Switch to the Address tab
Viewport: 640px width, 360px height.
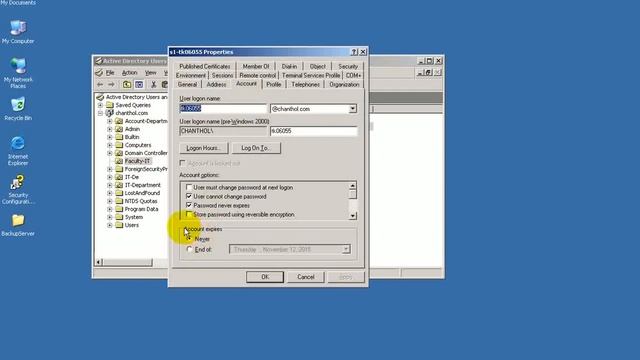click(216, 84)
